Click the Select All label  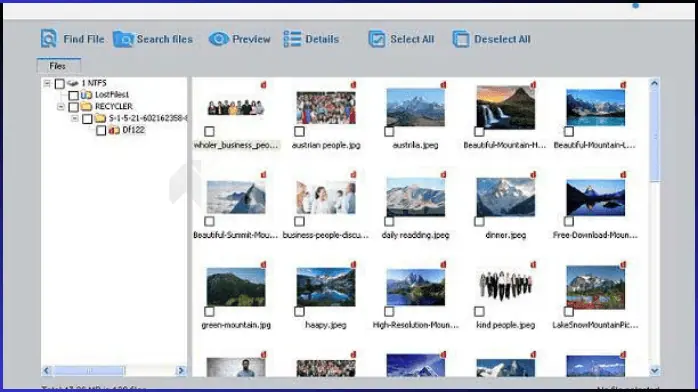[412, 39]
